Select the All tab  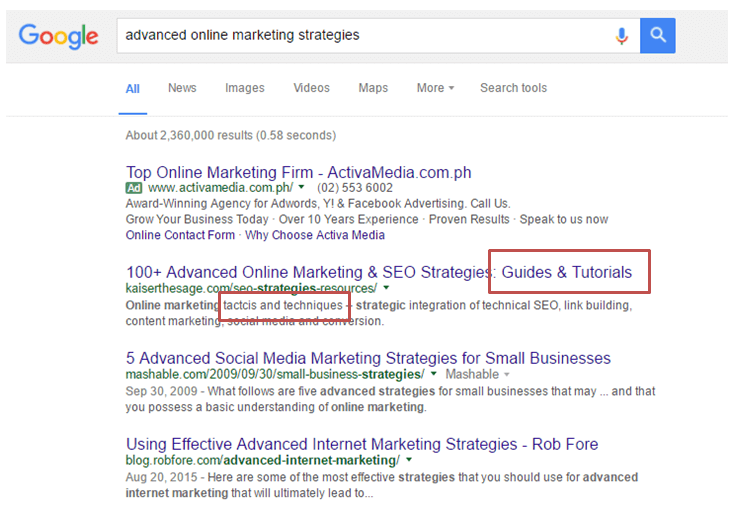click(x=133, y=88)
